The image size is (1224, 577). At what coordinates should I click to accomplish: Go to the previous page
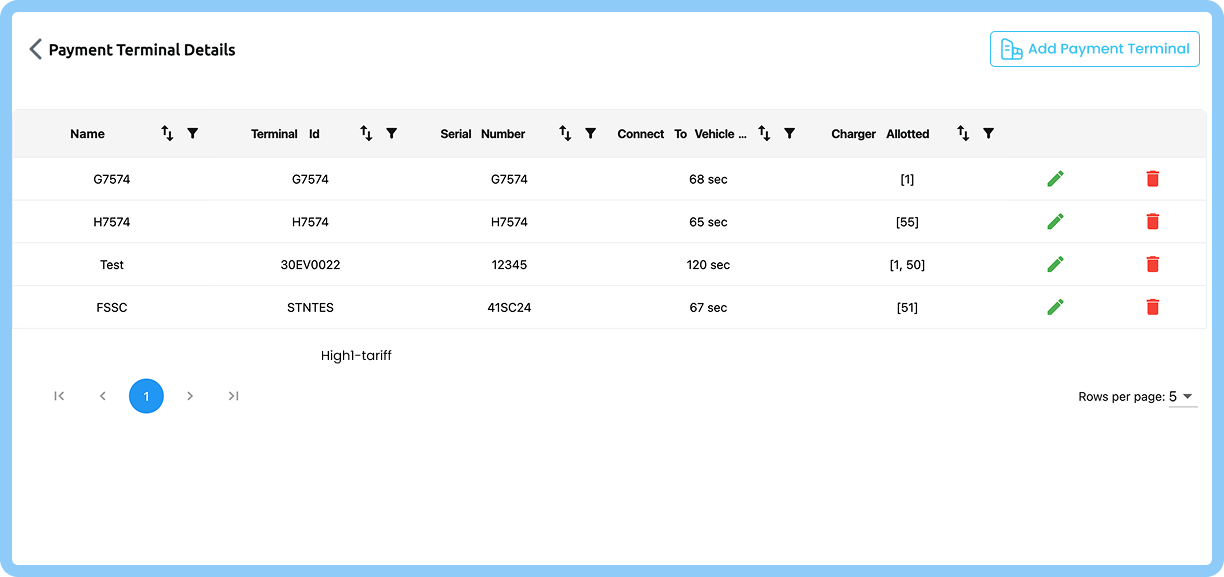pos(102,396)
